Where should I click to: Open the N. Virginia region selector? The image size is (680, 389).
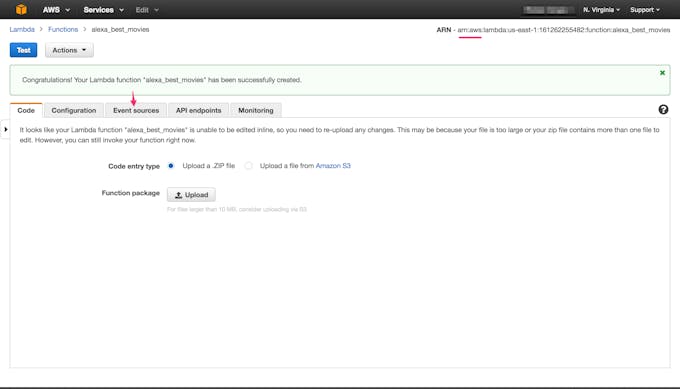point(601,10)
